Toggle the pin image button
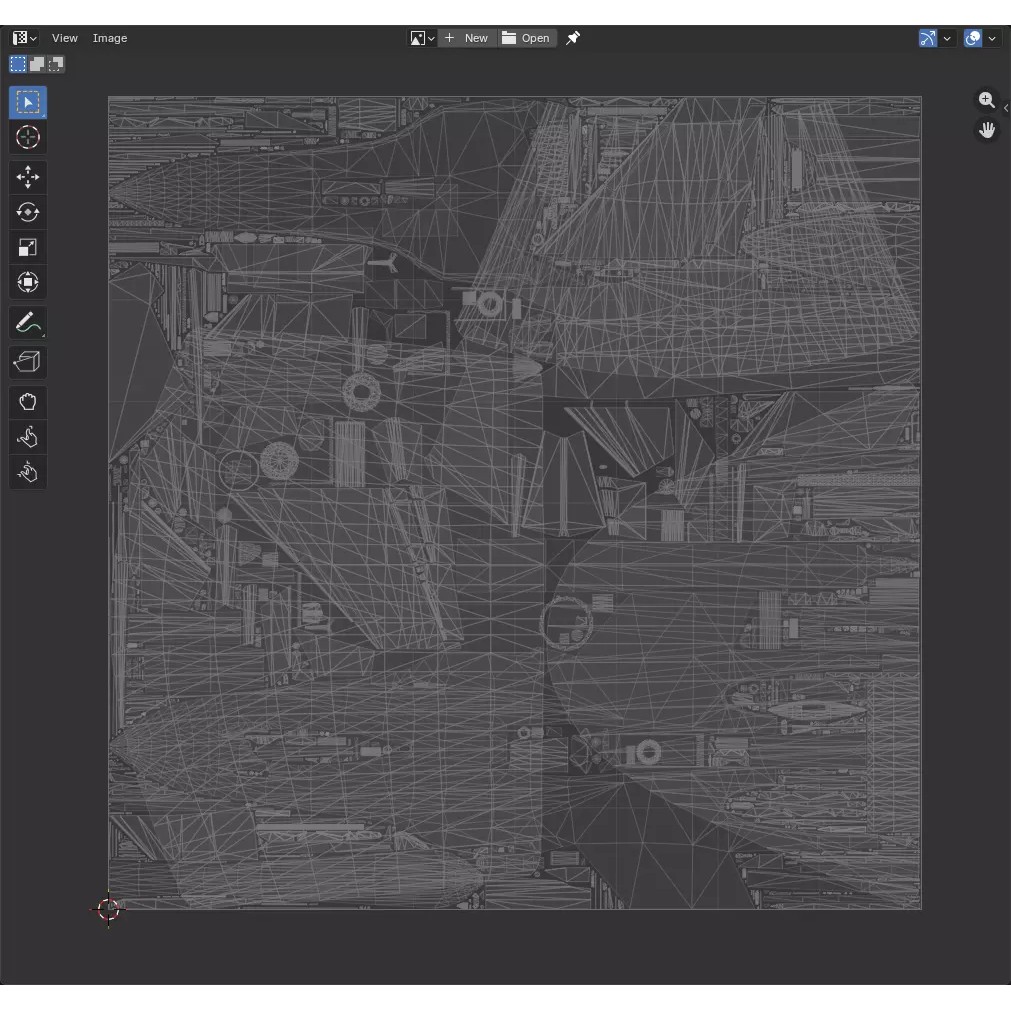The width and height of the screenshot is (1011, 1011). pos(573,38)
